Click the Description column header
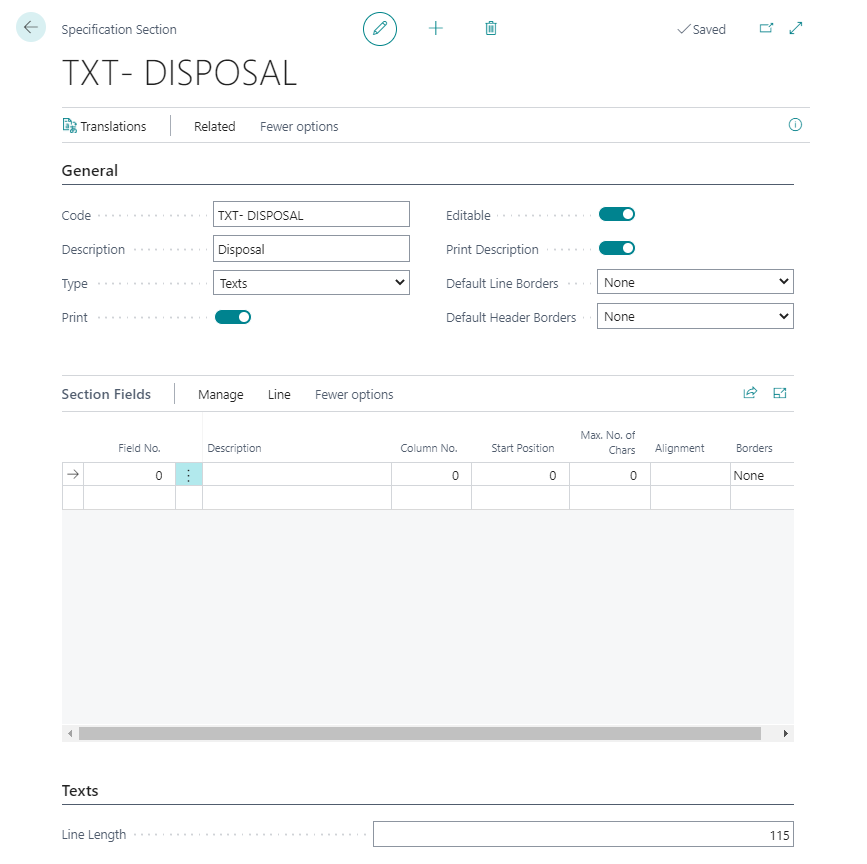 click(x=234, y=448)
